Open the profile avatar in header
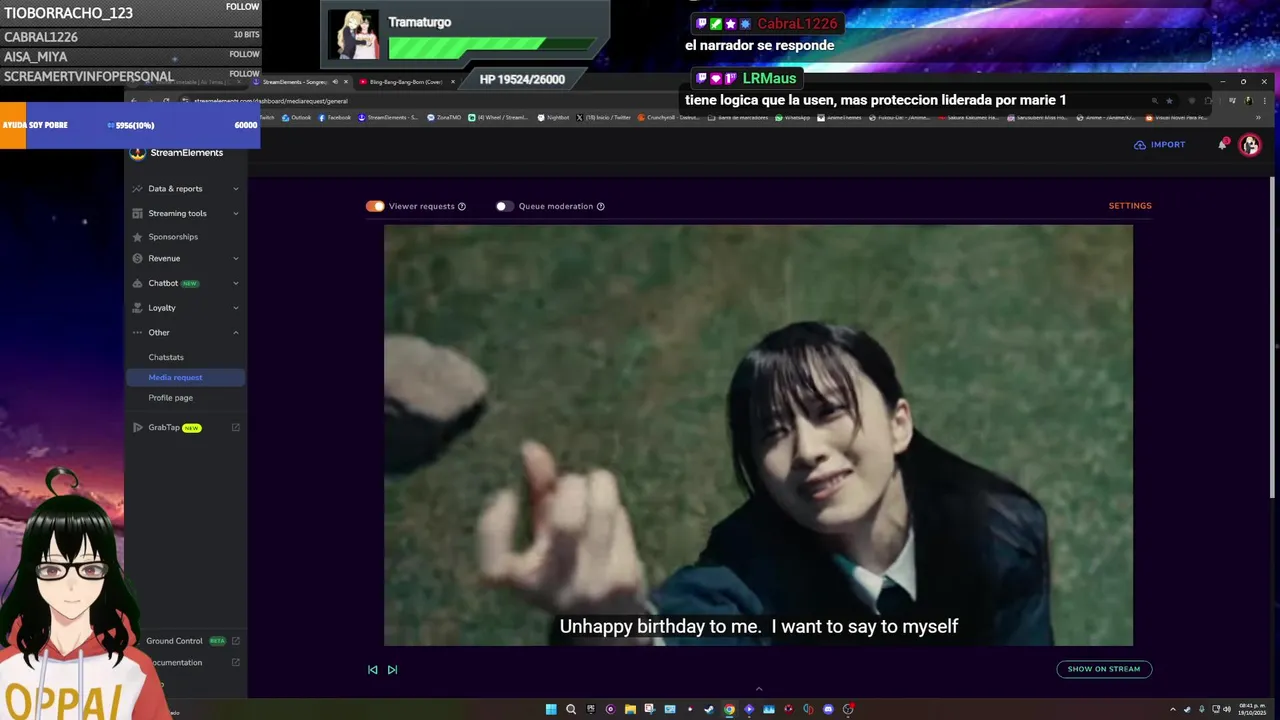1280x720 pixels. click(x=1250, y=145)
